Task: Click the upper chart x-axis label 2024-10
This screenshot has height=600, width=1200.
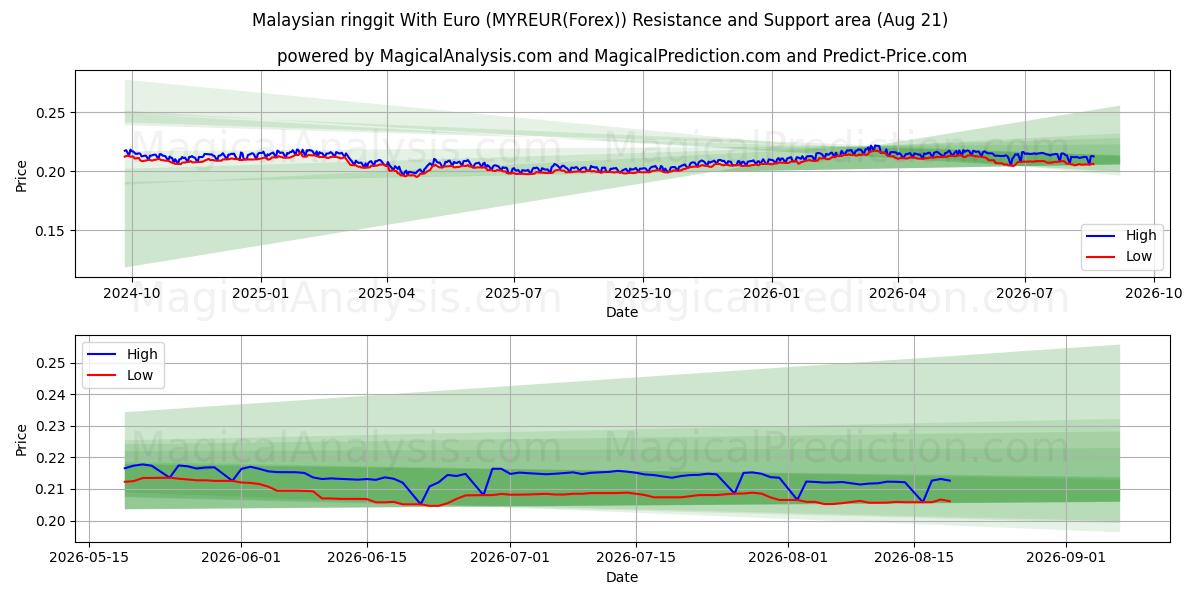Action: (132, 293)
